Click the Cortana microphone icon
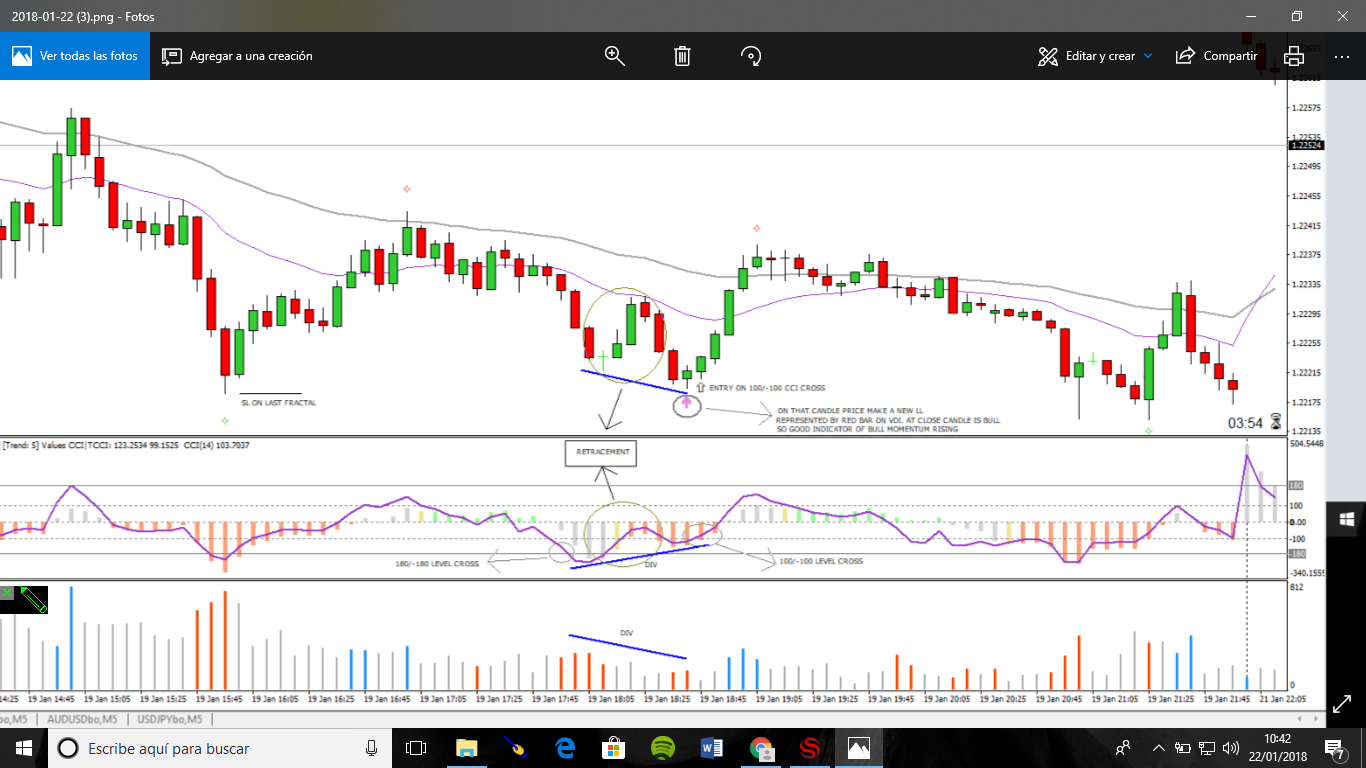The height and width of the screenshot is (768, 1366). pos(371,747)
